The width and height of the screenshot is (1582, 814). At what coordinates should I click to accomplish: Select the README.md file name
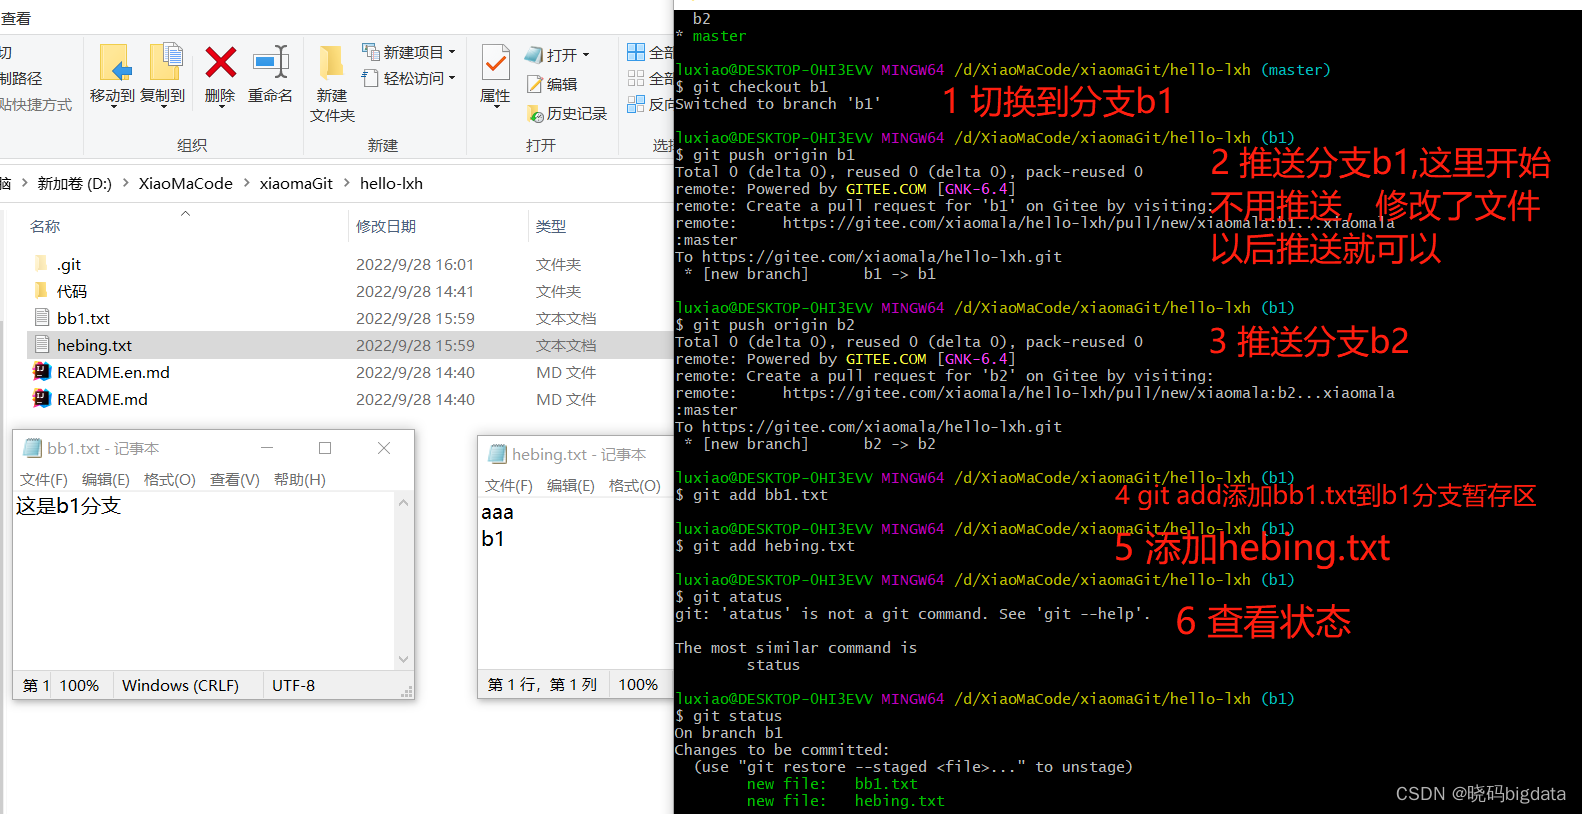point(102,399)
